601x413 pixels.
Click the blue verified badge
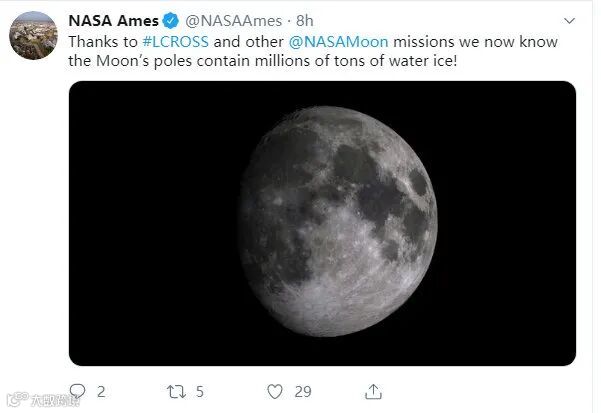pyautogui.click(x=171, y=21)
